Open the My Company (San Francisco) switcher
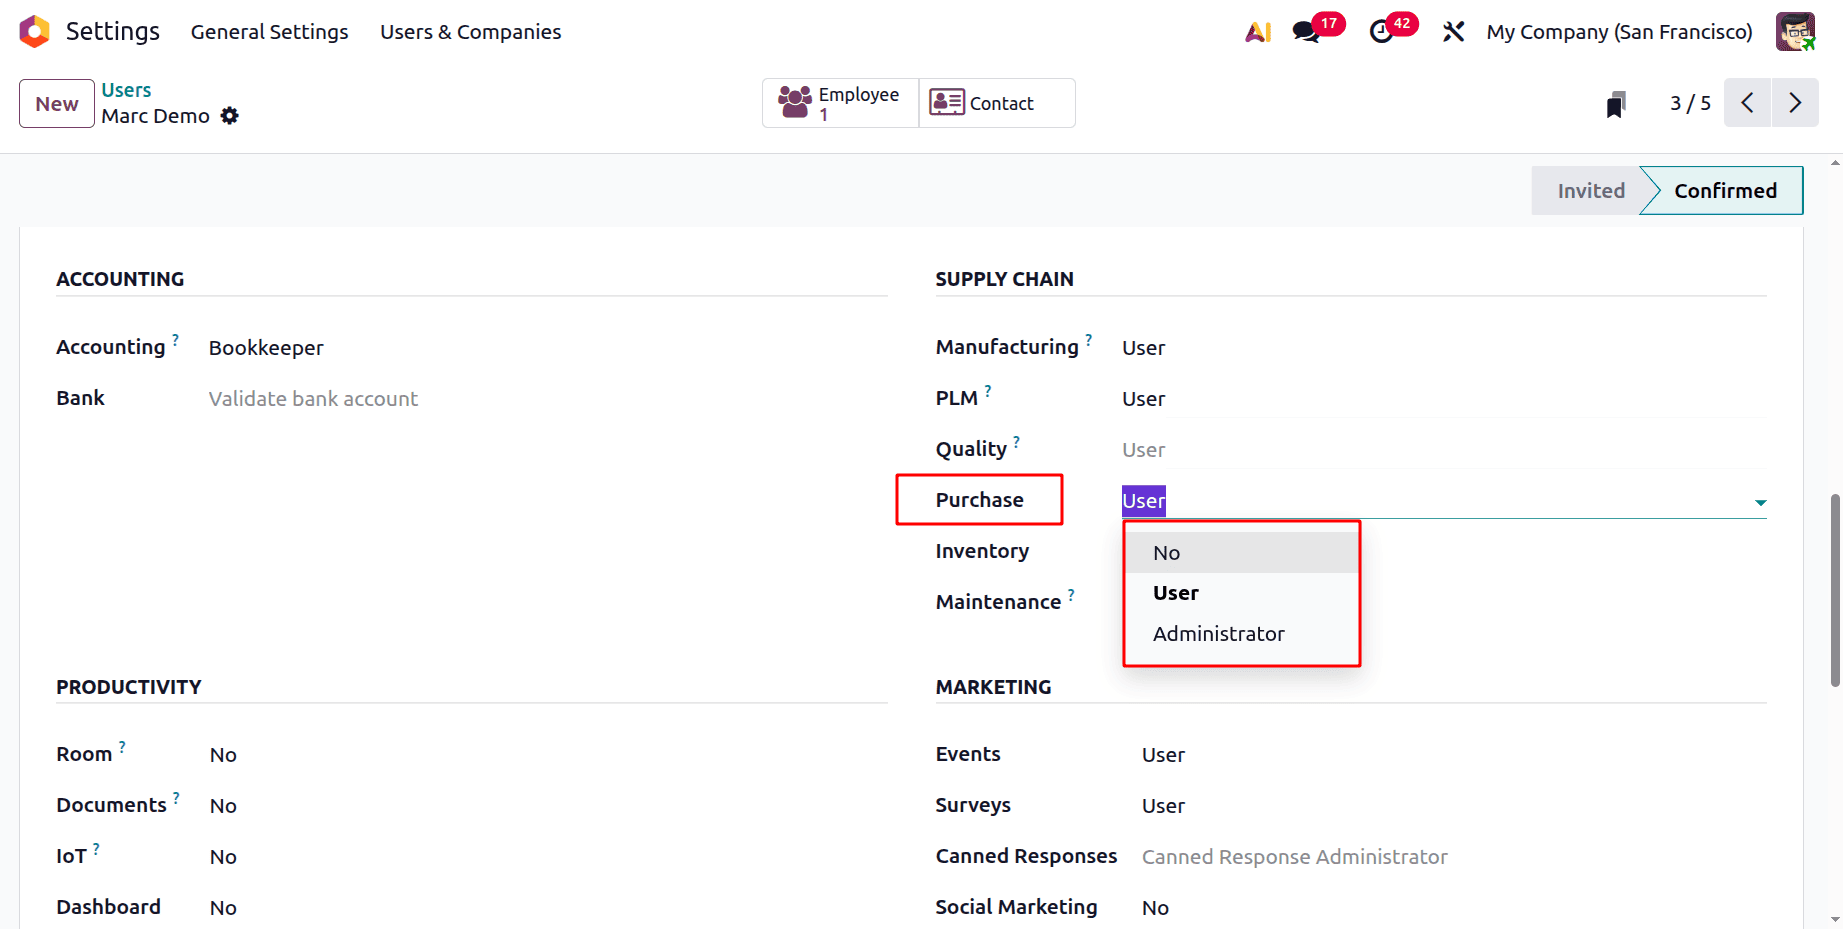 coord(1618,31)
